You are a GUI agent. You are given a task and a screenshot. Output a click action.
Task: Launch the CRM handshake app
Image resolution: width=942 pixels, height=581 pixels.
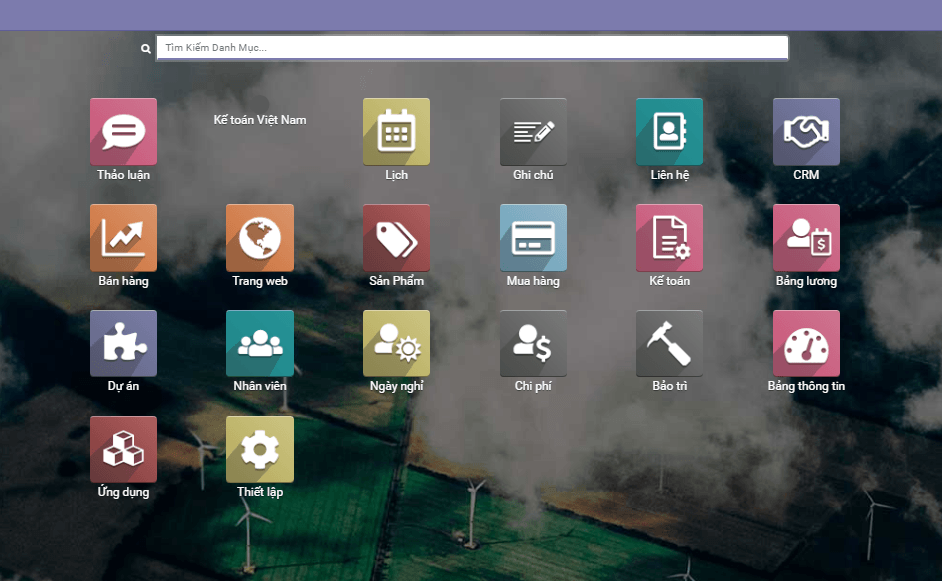(x=806, y=132)
